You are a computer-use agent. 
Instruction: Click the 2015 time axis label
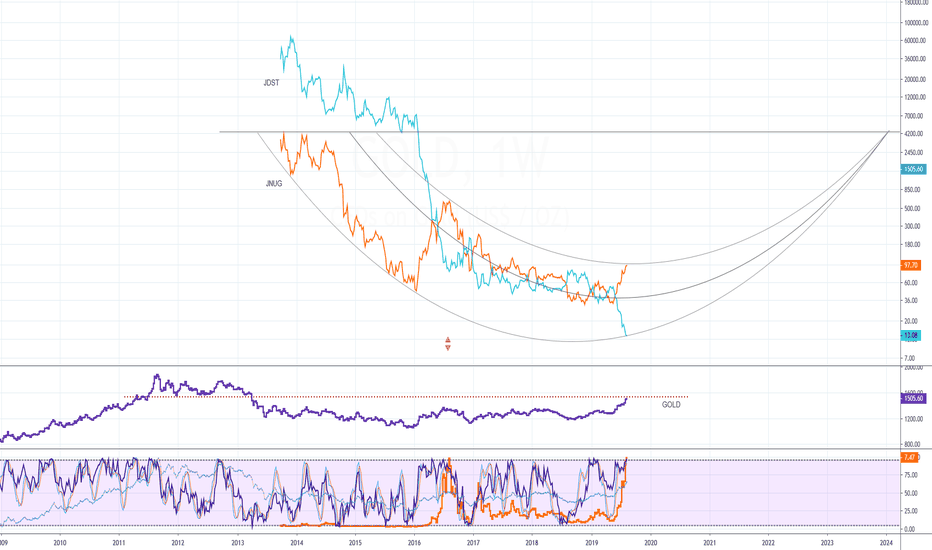[x=355, y=543]
